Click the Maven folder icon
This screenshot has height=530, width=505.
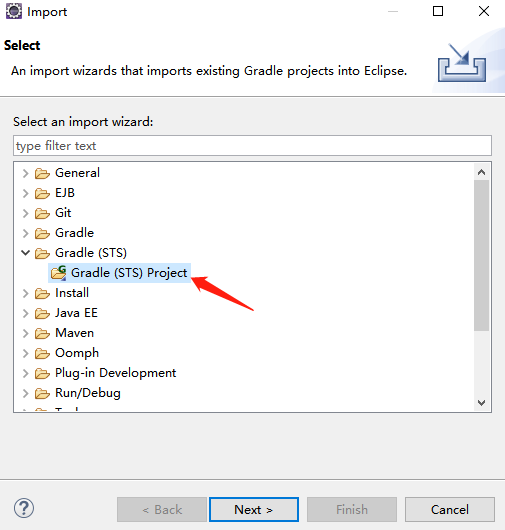(x=42, y=333)
